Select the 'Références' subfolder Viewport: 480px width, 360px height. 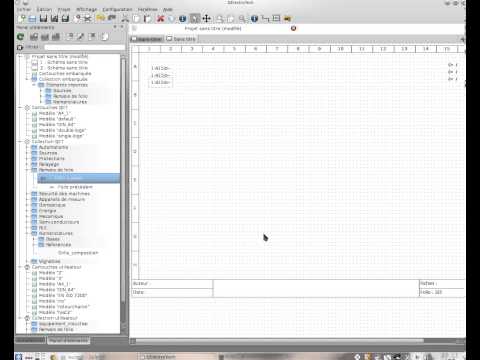coord(58,245)
